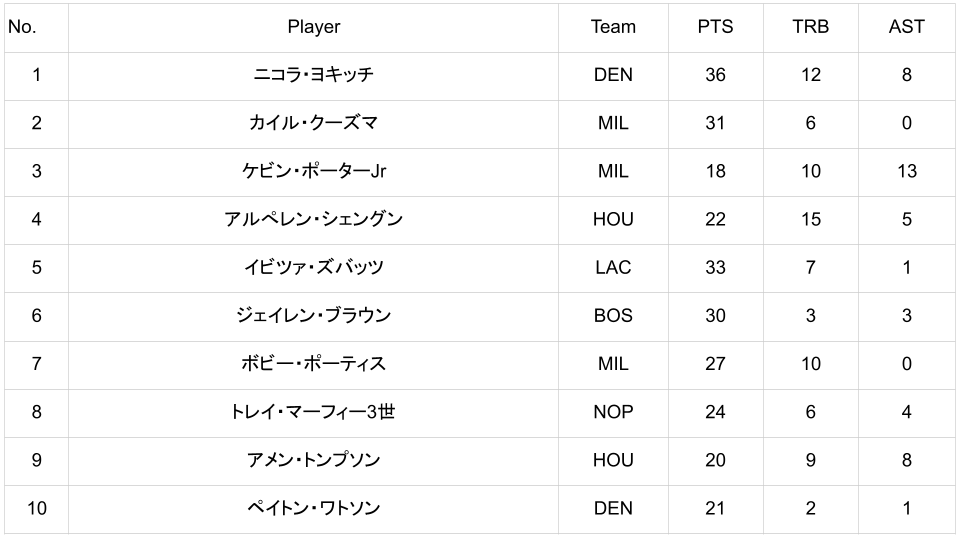
Task: Click the ボビー・ポーティス player cell
Action: coord(313,363)
